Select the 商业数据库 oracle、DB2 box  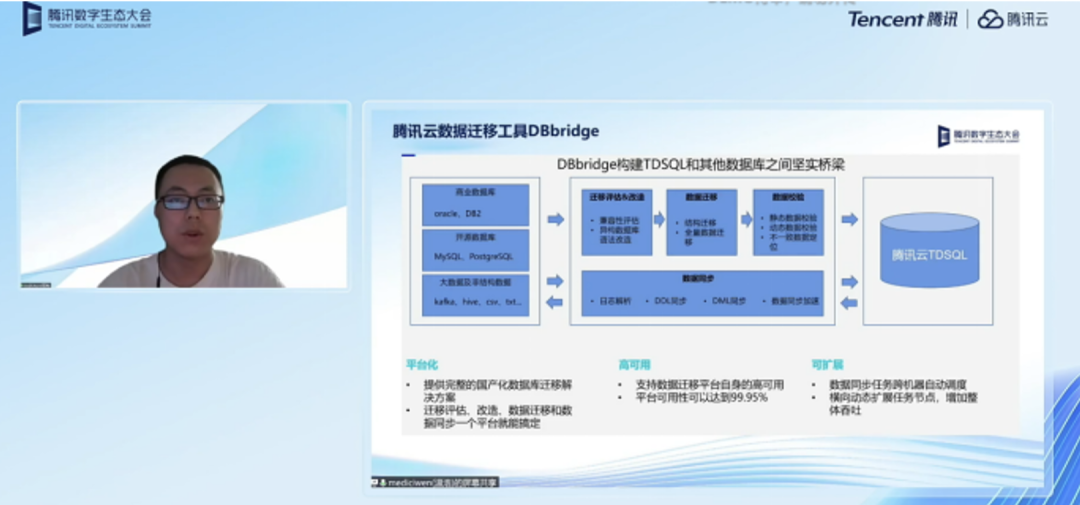475,205
